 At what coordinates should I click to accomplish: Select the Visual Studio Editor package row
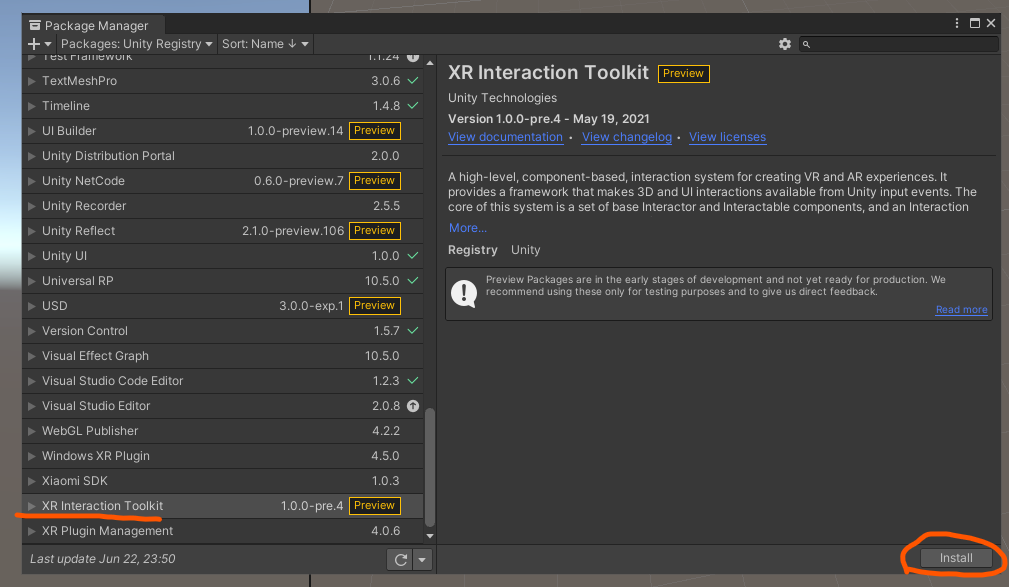click(223, 405)
